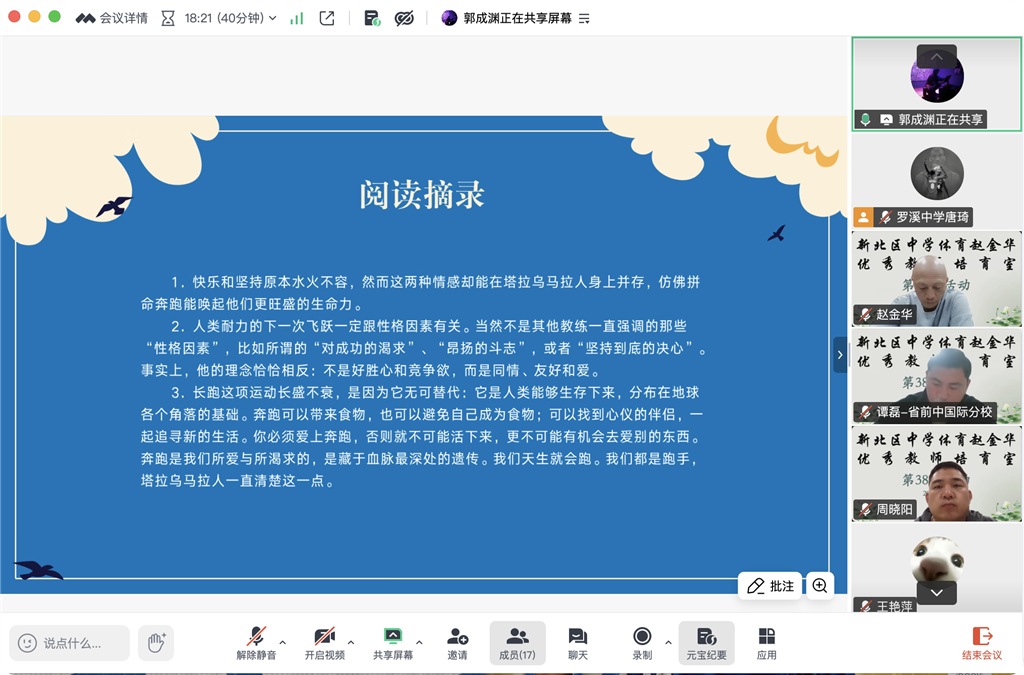
Task: Select 罗溪中学唐琦 participant tile
Action: click(x=936, y=181)
